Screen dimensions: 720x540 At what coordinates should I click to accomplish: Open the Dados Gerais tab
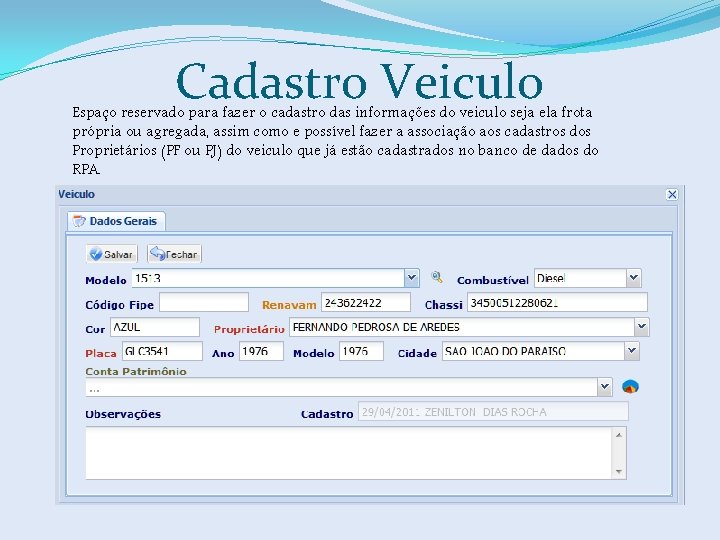click(117, 221)
